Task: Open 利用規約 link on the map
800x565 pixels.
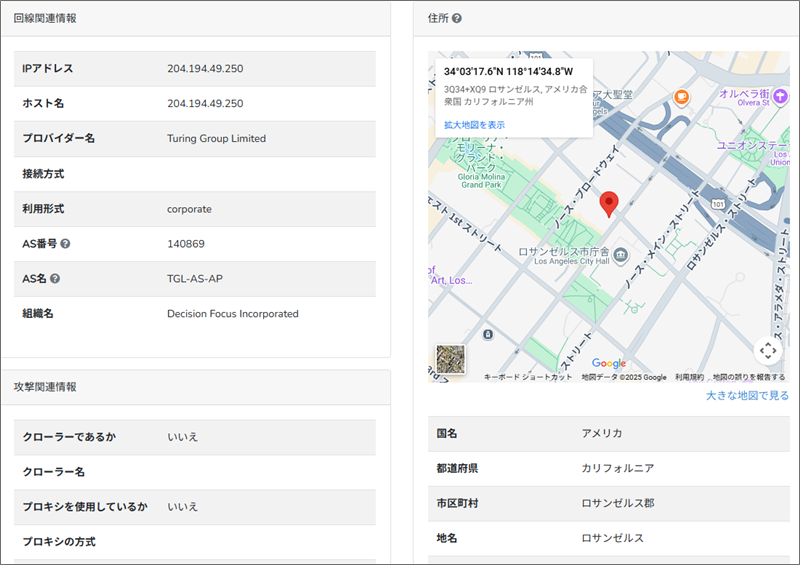Action: pyautogui.click(x=689, y=377)
